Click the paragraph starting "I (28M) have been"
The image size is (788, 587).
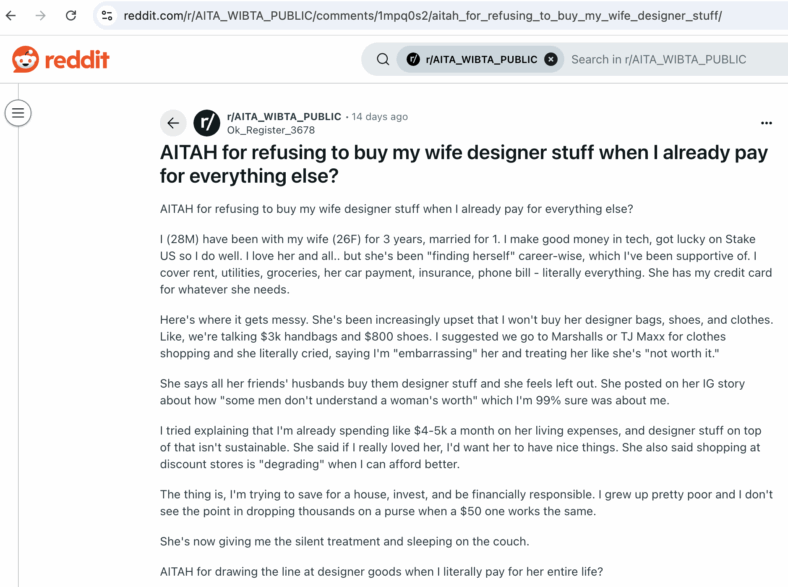coord(466,264)
